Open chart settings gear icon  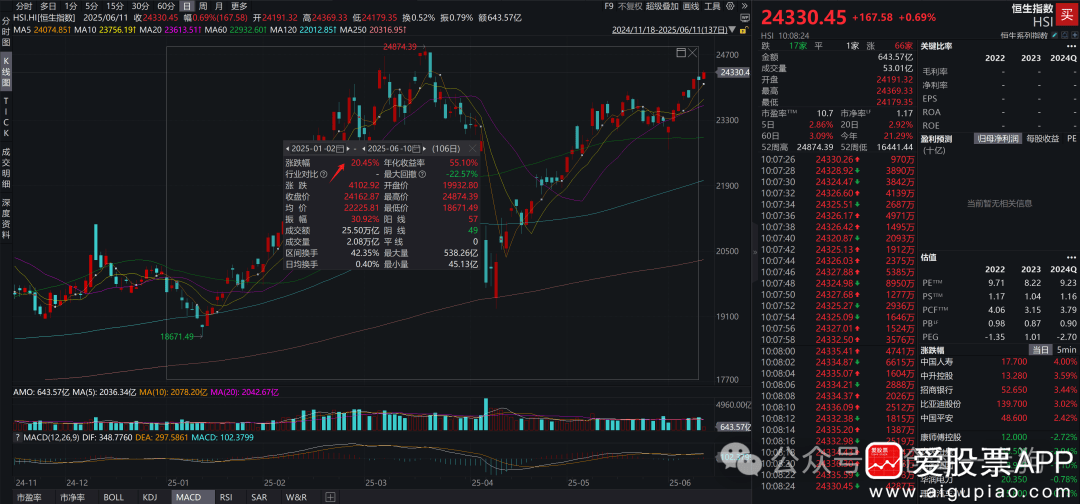[730, 6]
